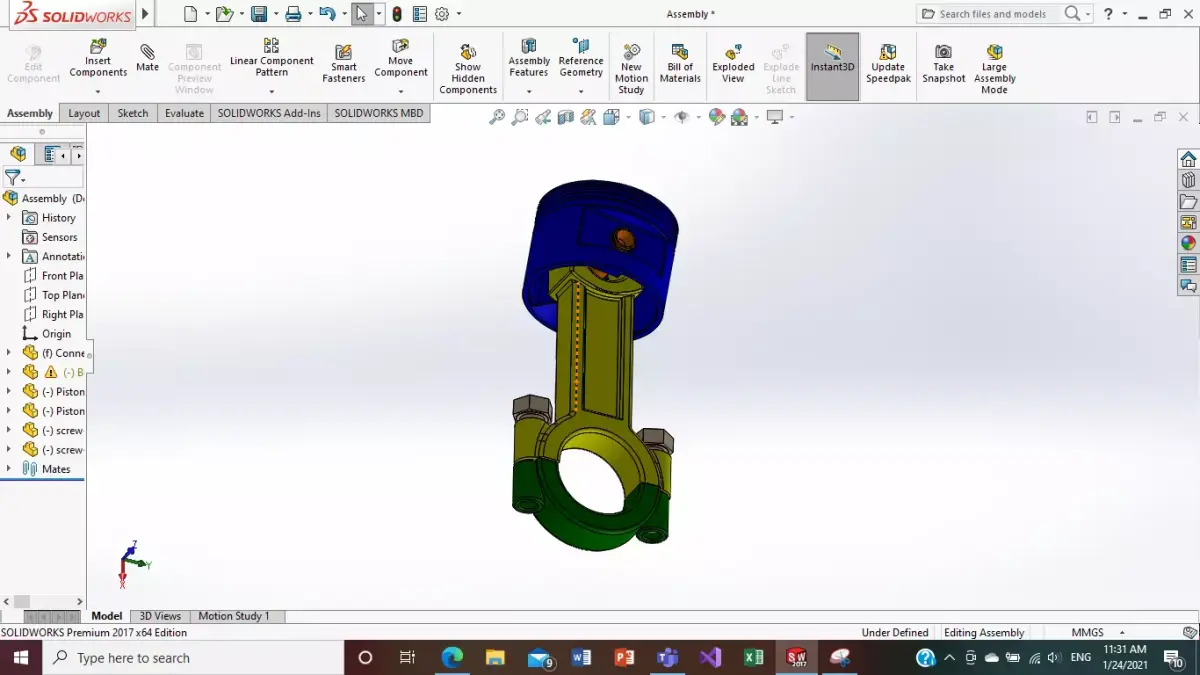Expand the History node in the feature tree

[8, 217]
